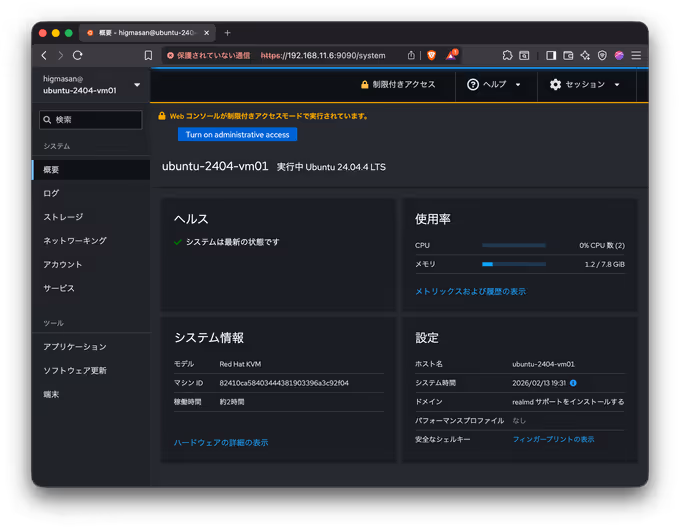Open ハードウェアの詳細の表示 link
Viewport: 680px width, 529px height.
pyautogui.click(x=221, y=443)
